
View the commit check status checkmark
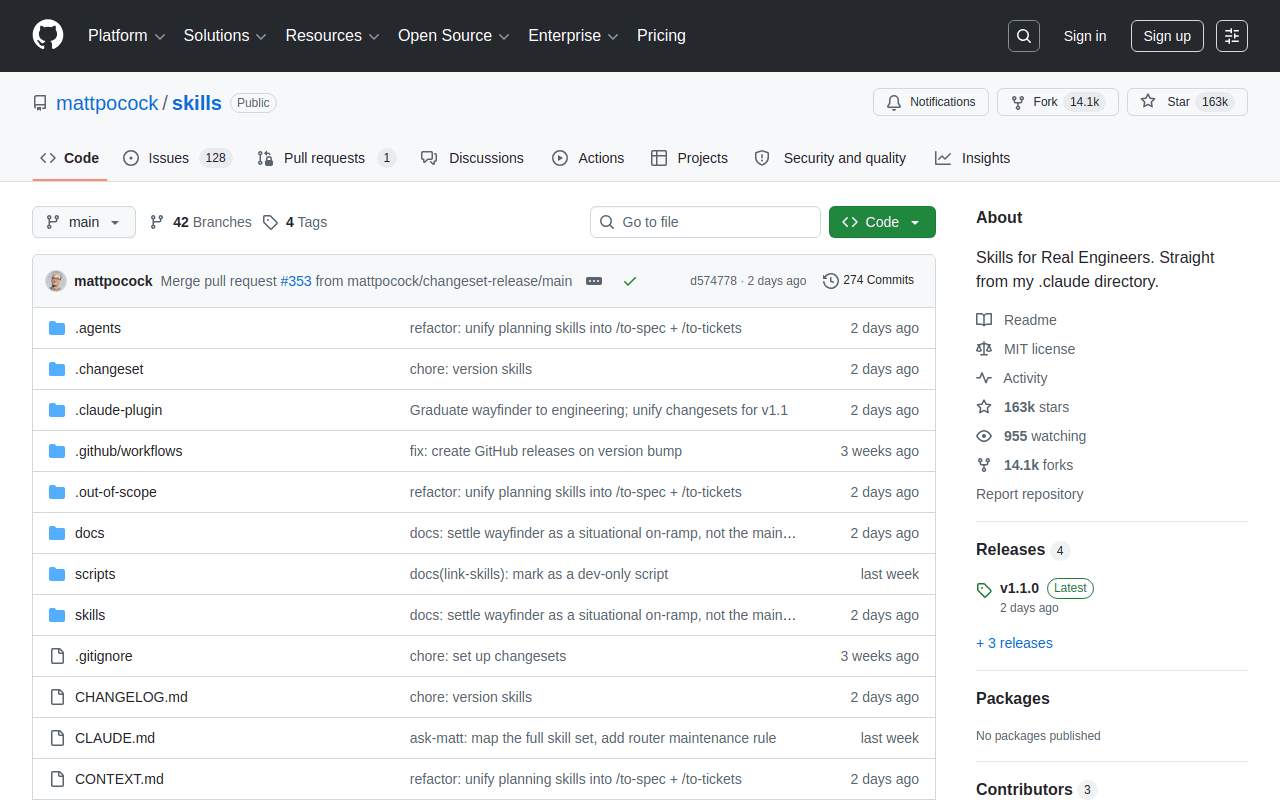tap(630, 281)
